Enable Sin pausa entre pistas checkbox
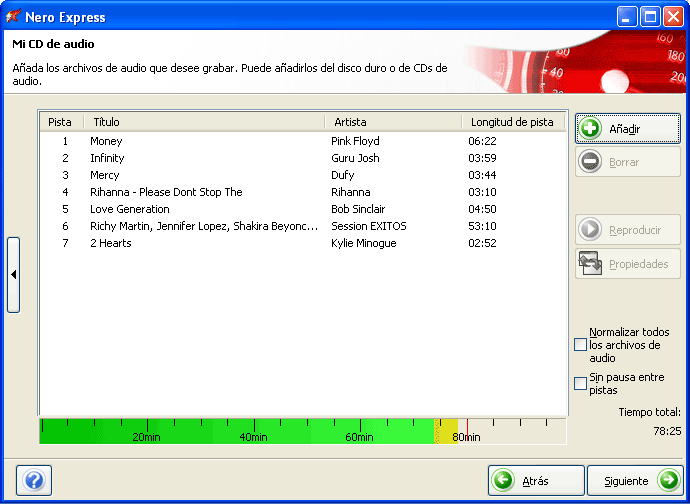The width and height of the screenshot is (690, 504). 581,383
